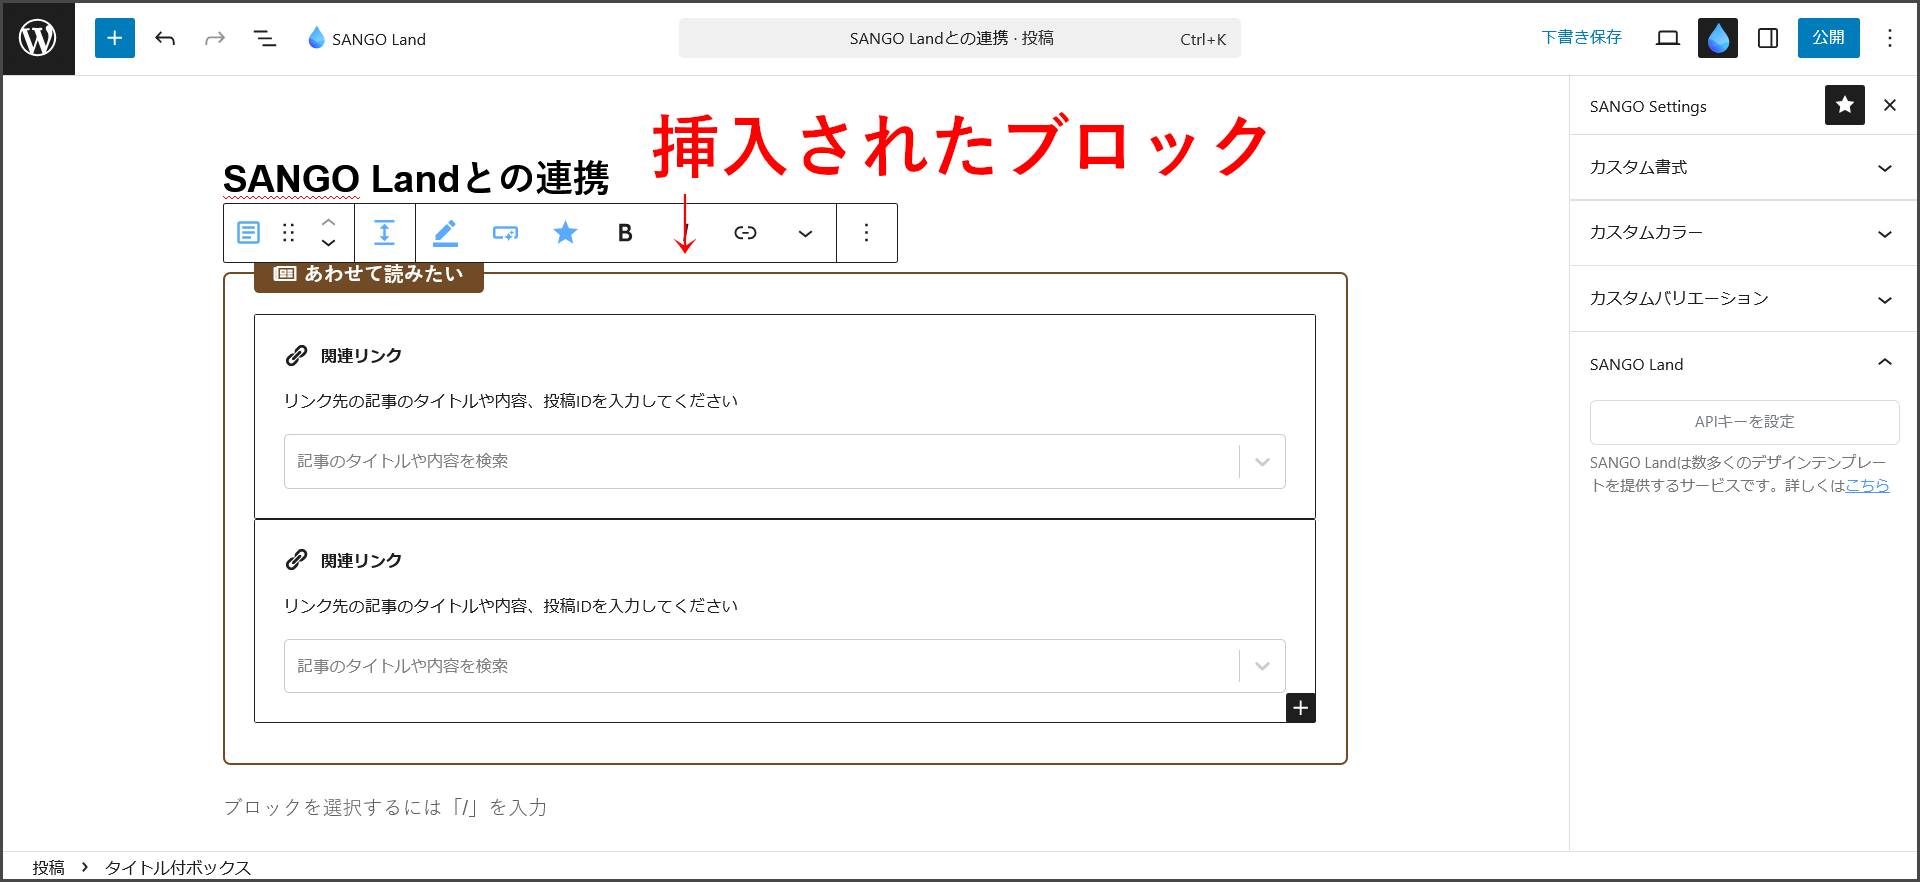Move block up with chevron
The image size is (1920, 882).
[x=328, y=222]
